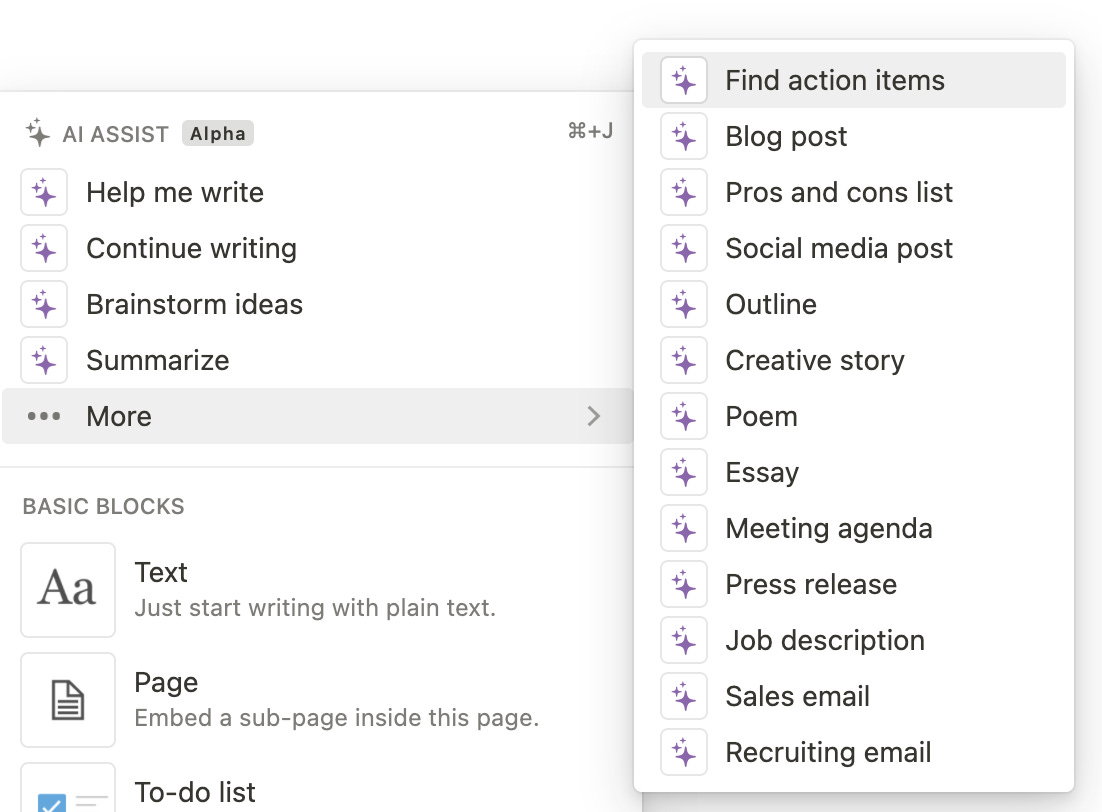This screenshot has height=812, width=1102.
Task: Click the sparkle icon beside Poem
Action: (x=684, y=417)
